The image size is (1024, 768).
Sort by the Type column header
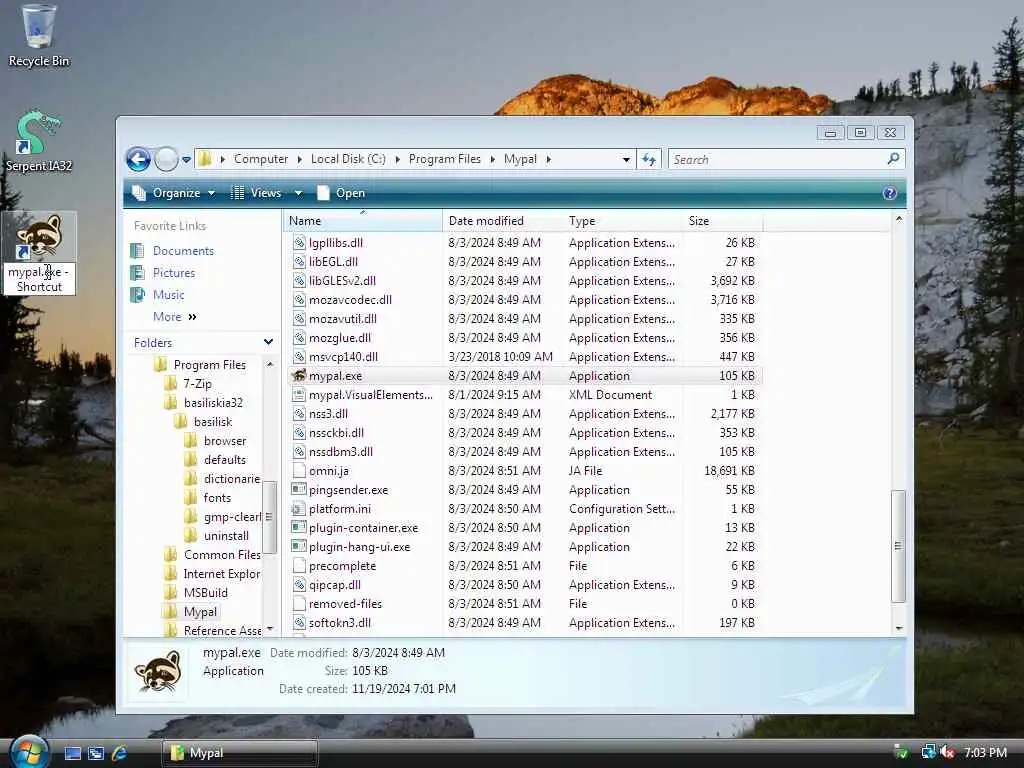pyautogui.click(x=623, y=221)
